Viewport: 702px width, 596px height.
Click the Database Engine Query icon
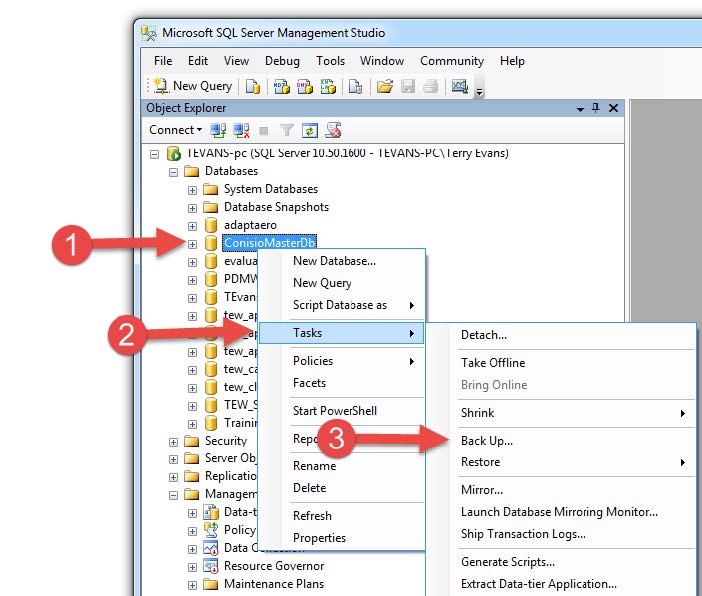(253, 86)
